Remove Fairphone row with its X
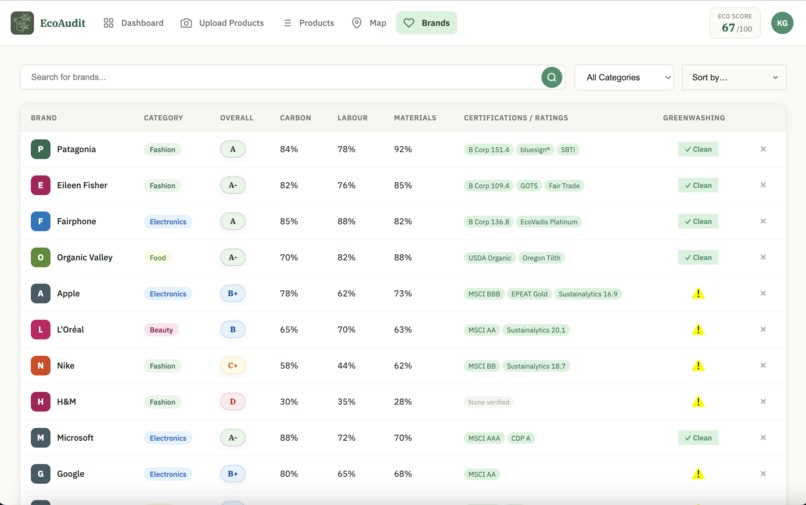This screenshot has height=505, width=806. pyautogui.click(x=763, y=221)
